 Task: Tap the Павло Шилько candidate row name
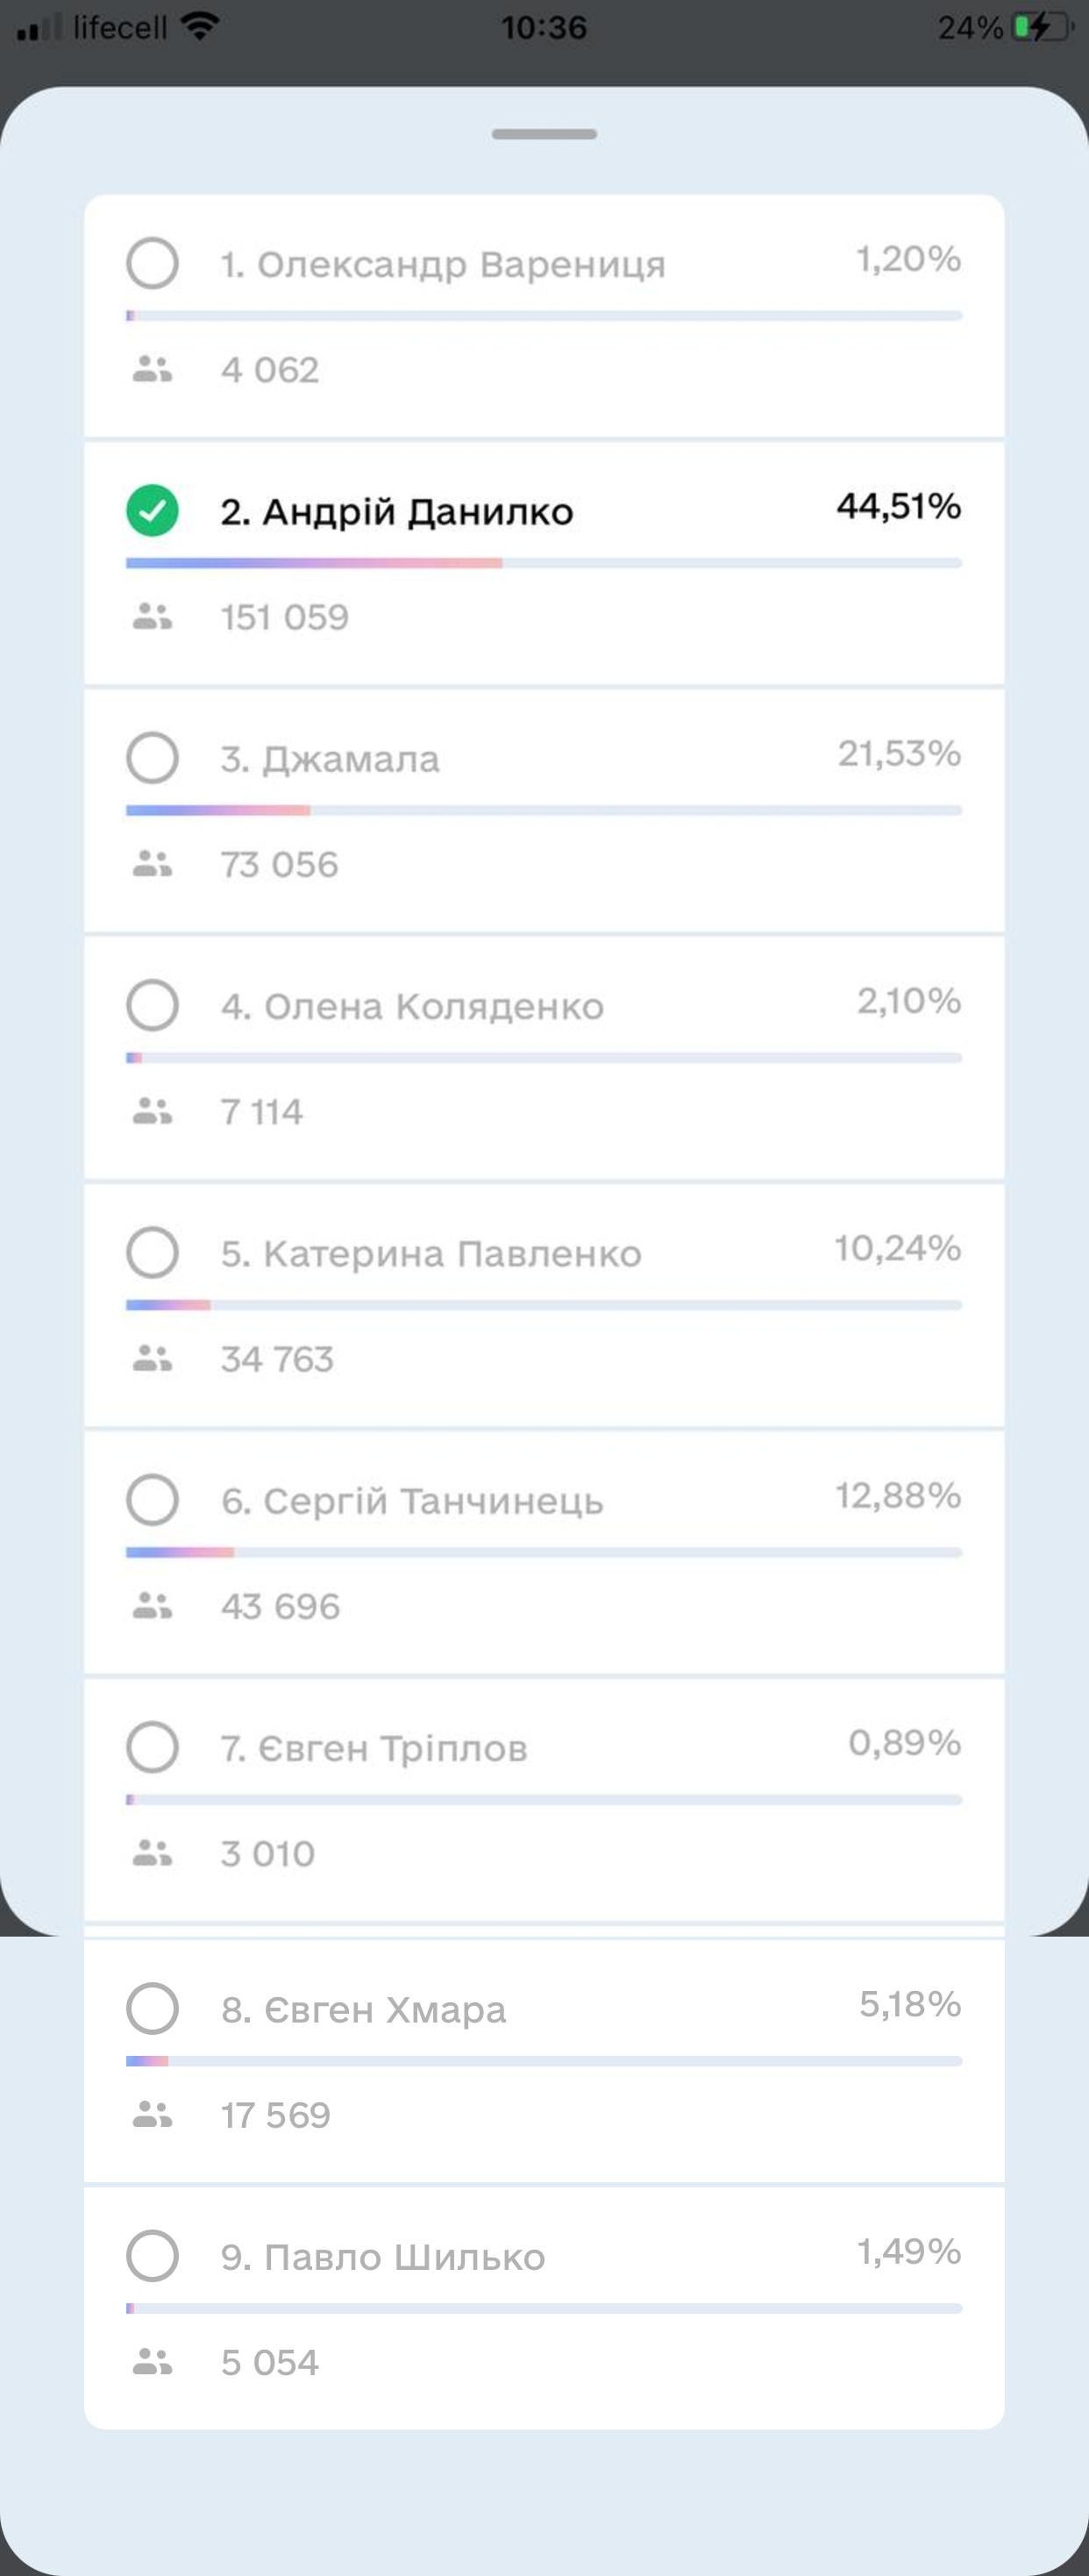[x=383, y=2257]
